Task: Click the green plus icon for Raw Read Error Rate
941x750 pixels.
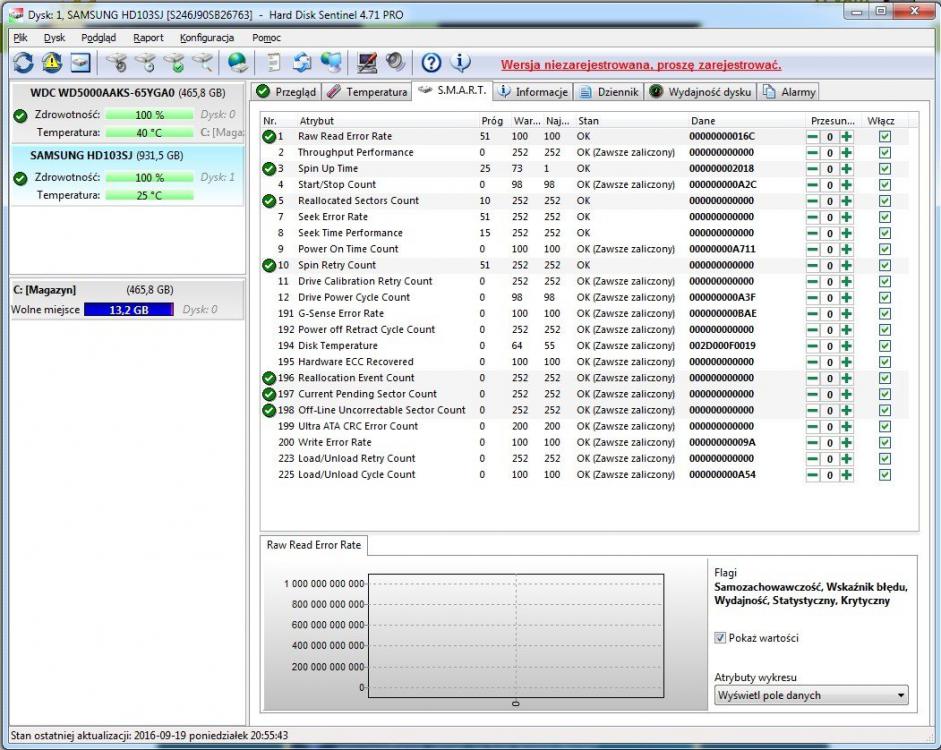Action: point(846,137)
